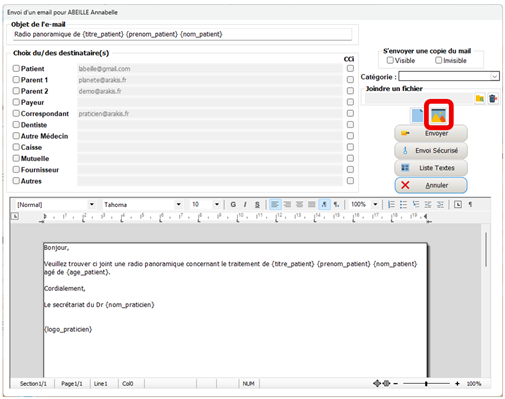Check the Patient recipient checkbox
Viewport: 505px width, 399px height.
coord(16,68)
